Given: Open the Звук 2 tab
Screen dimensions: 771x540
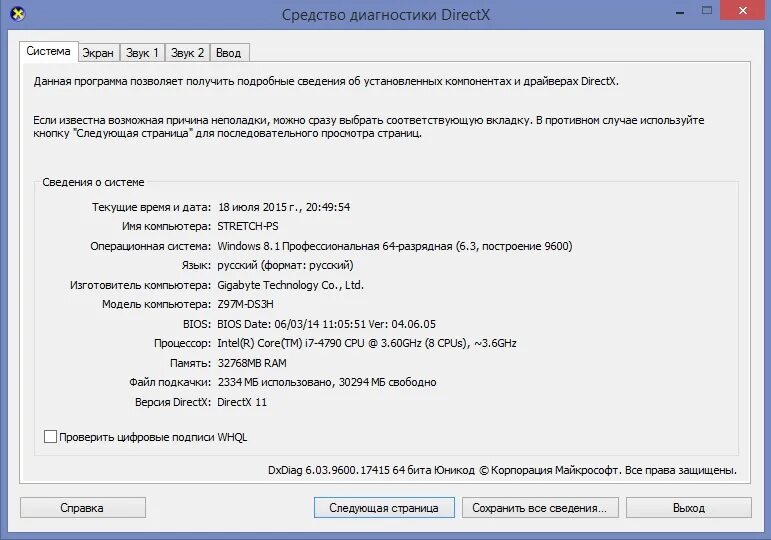Looking at the screenshot, I should click(187, 53).
